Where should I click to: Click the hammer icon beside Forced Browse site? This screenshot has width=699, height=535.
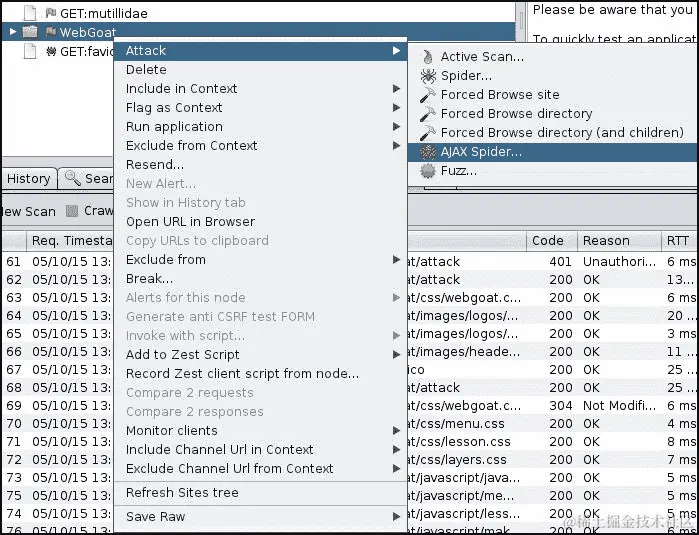[x=428, y=95]
